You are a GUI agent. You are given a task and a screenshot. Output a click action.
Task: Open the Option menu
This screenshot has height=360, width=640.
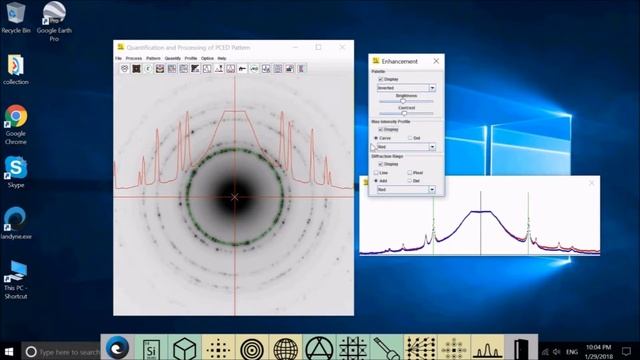[x=207, y=58]
